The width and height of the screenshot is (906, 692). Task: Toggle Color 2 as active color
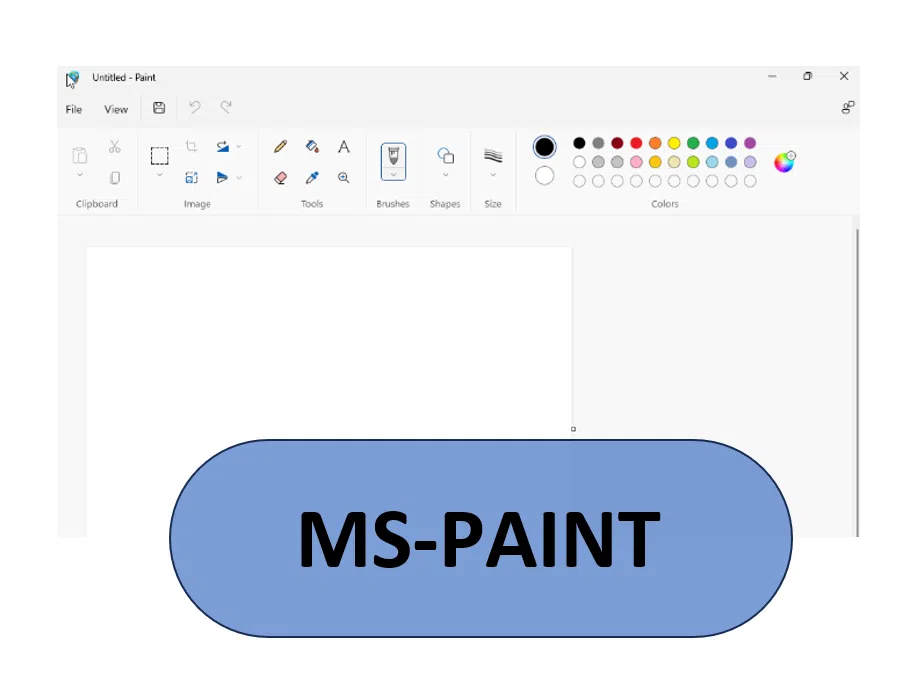point(544,176)
